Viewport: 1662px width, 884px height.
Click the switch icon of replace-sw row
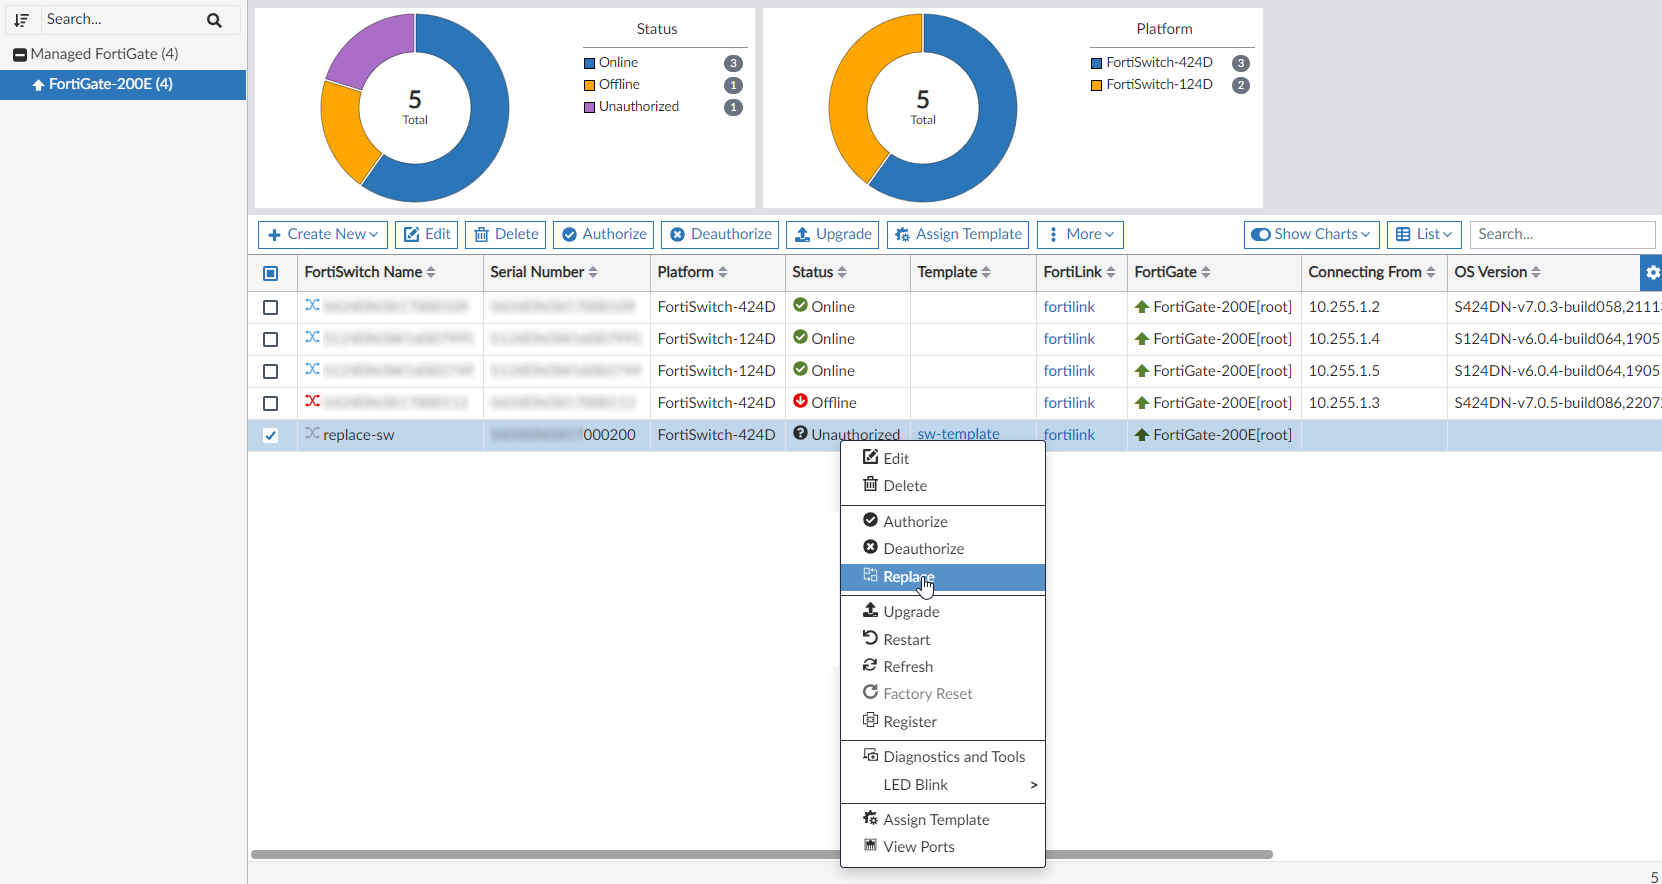[312, 433]
